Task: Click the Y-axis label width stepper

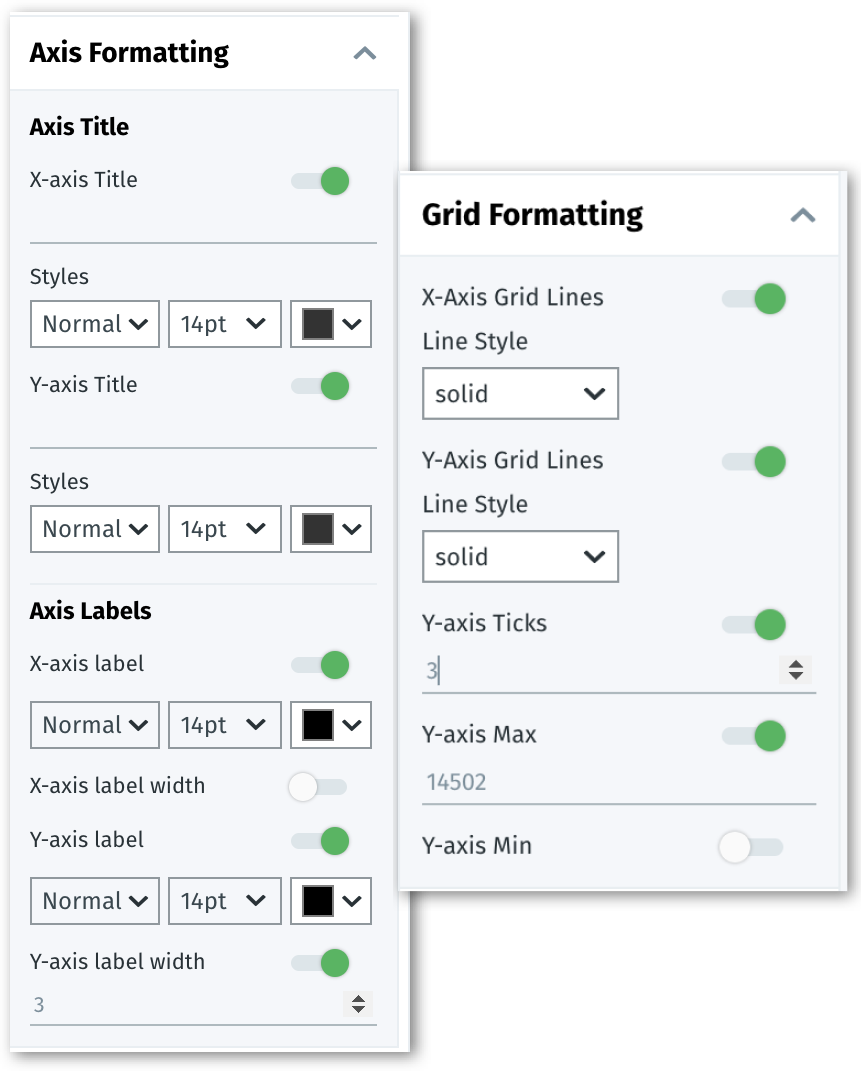Action: (358, 1004)
